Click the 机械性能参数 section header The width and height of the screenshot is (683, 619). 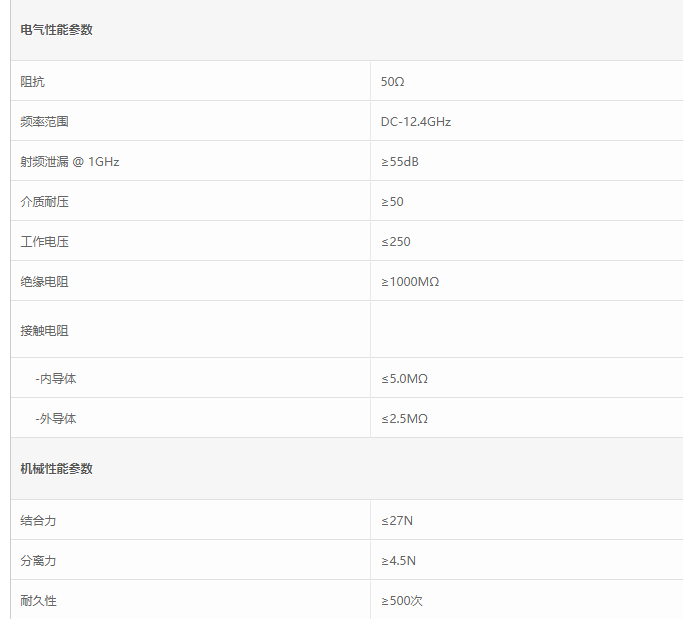coord(56,469)
